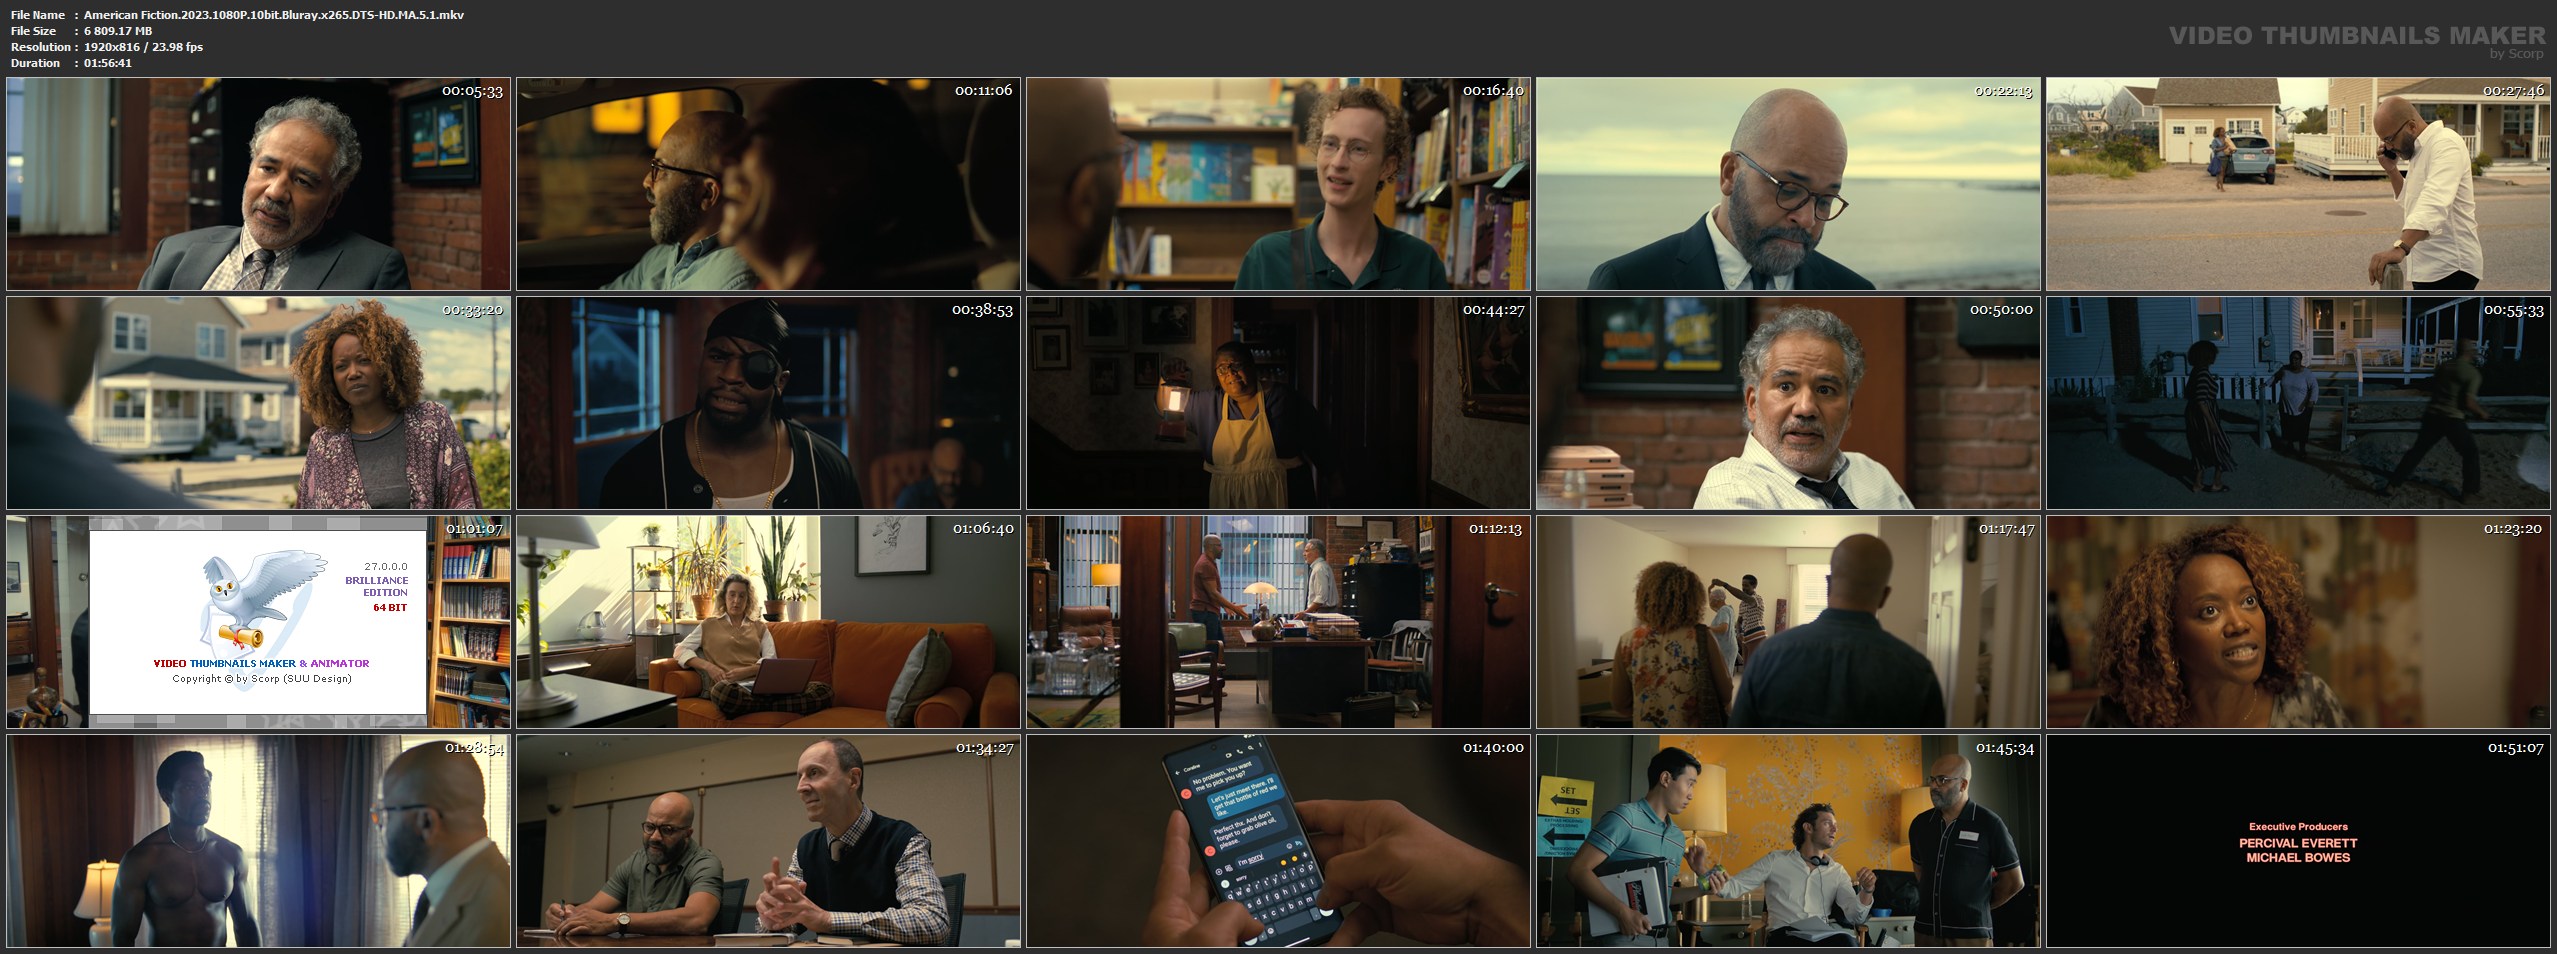This screenshot has height=954, width=2557.
Task: Select the seaside thumbnail at 00:22:13
Action: (1788, 184)
